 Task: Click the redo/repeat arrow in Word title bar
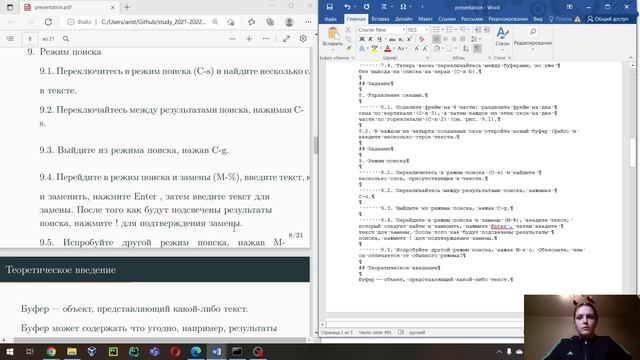[366, 7]
